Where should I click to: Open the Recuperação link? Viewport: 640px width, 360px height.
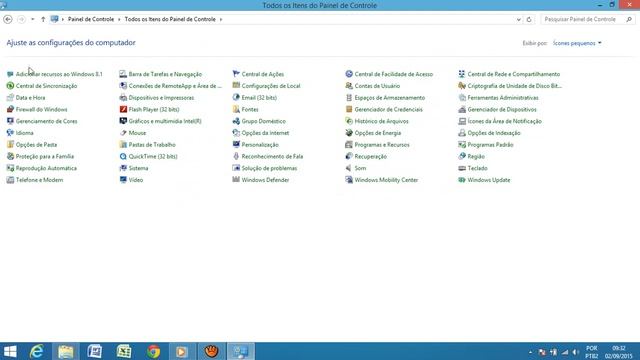click(x=371, y=156)
